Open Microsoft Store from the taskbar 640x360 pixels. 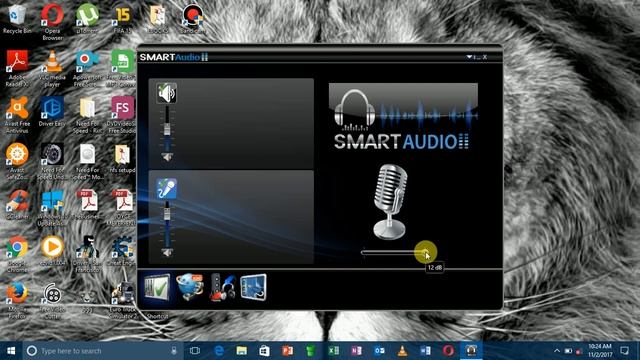coord(264,351)
